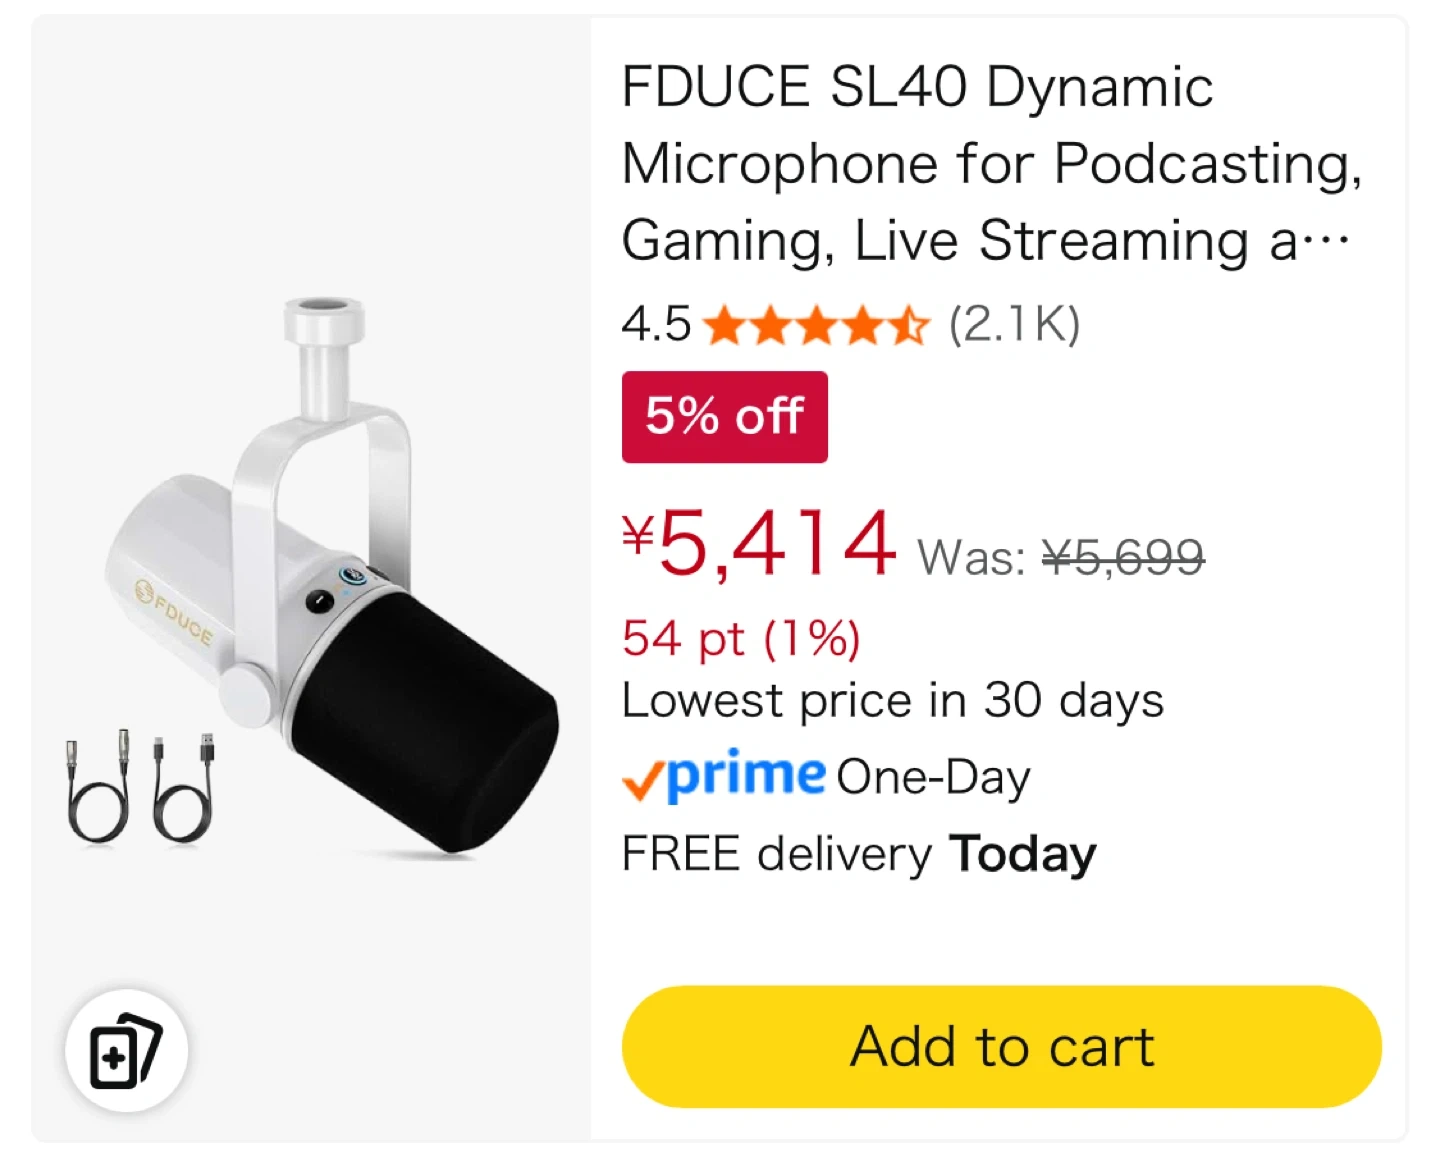Click the yellow Add to cart button
Viewport: 1440px width, 1157px height.
(x=1001, y=1046)
